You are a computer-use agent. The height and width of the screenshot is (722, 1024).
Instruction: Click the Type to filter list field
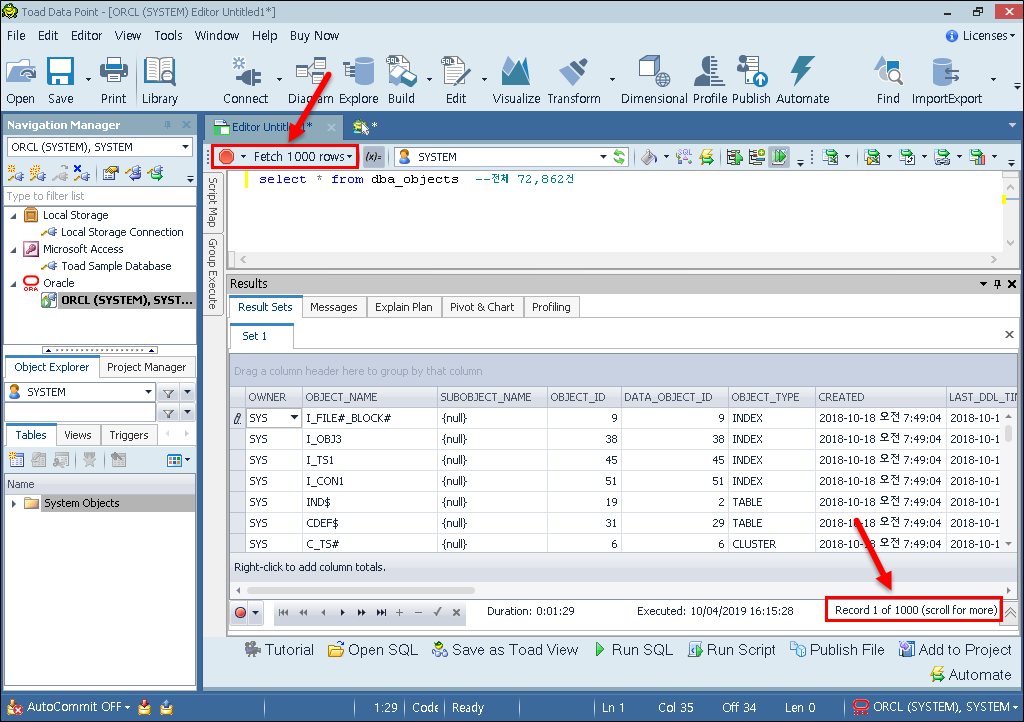pyautogui.click(x=98, y=196)
